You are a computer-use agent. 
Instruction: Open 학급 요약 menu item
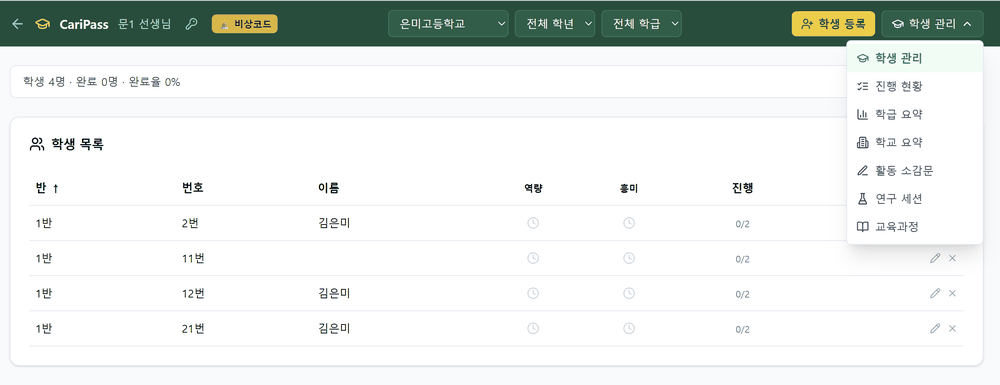coord(915,114)
